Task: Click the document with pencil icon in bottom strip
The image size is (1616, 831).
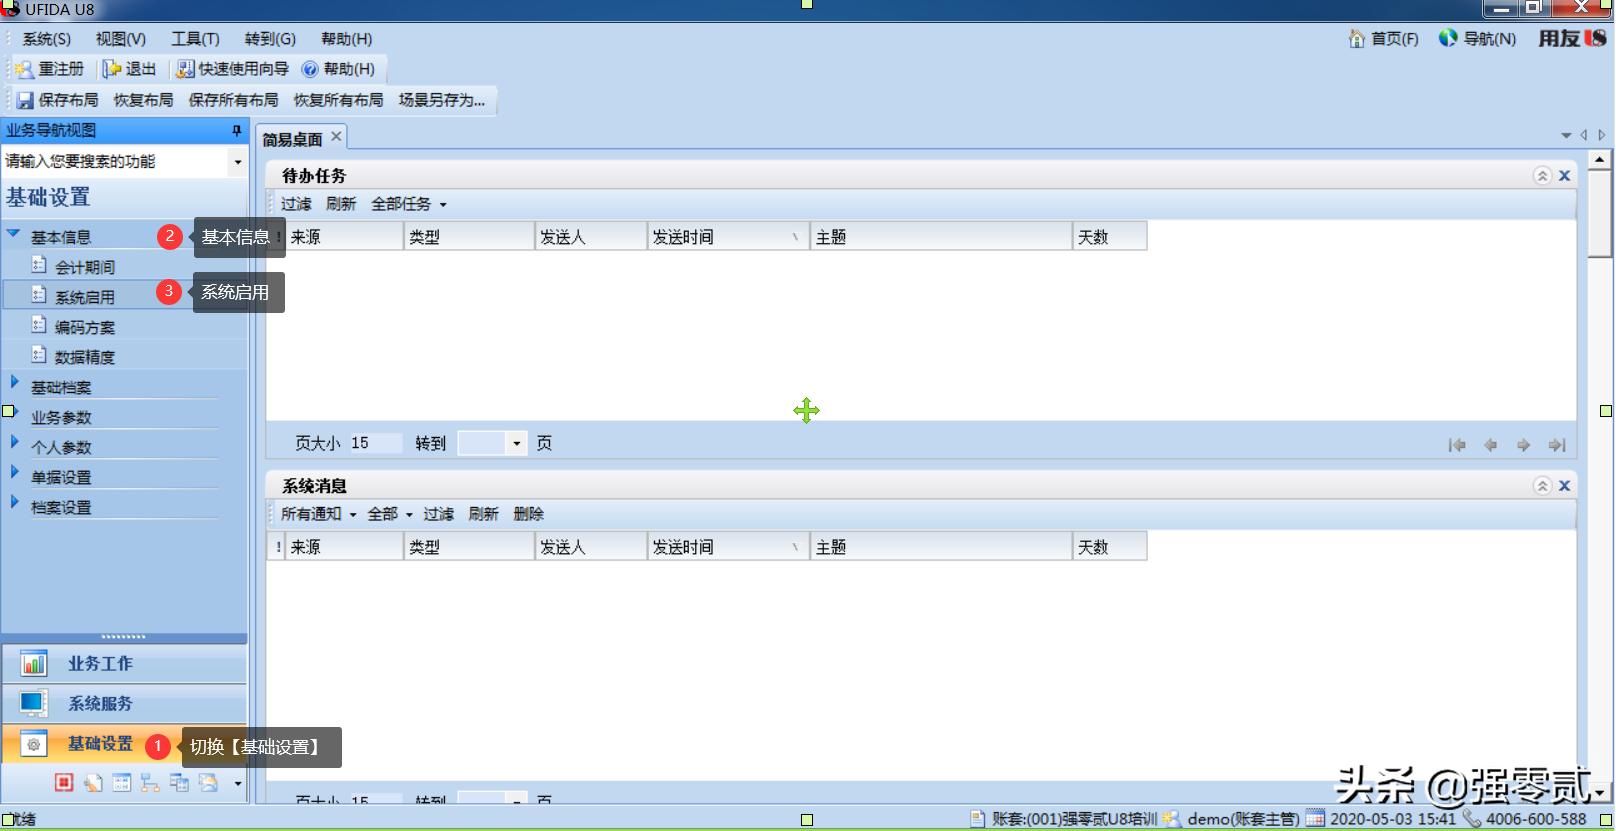Action: pos(93,783)
